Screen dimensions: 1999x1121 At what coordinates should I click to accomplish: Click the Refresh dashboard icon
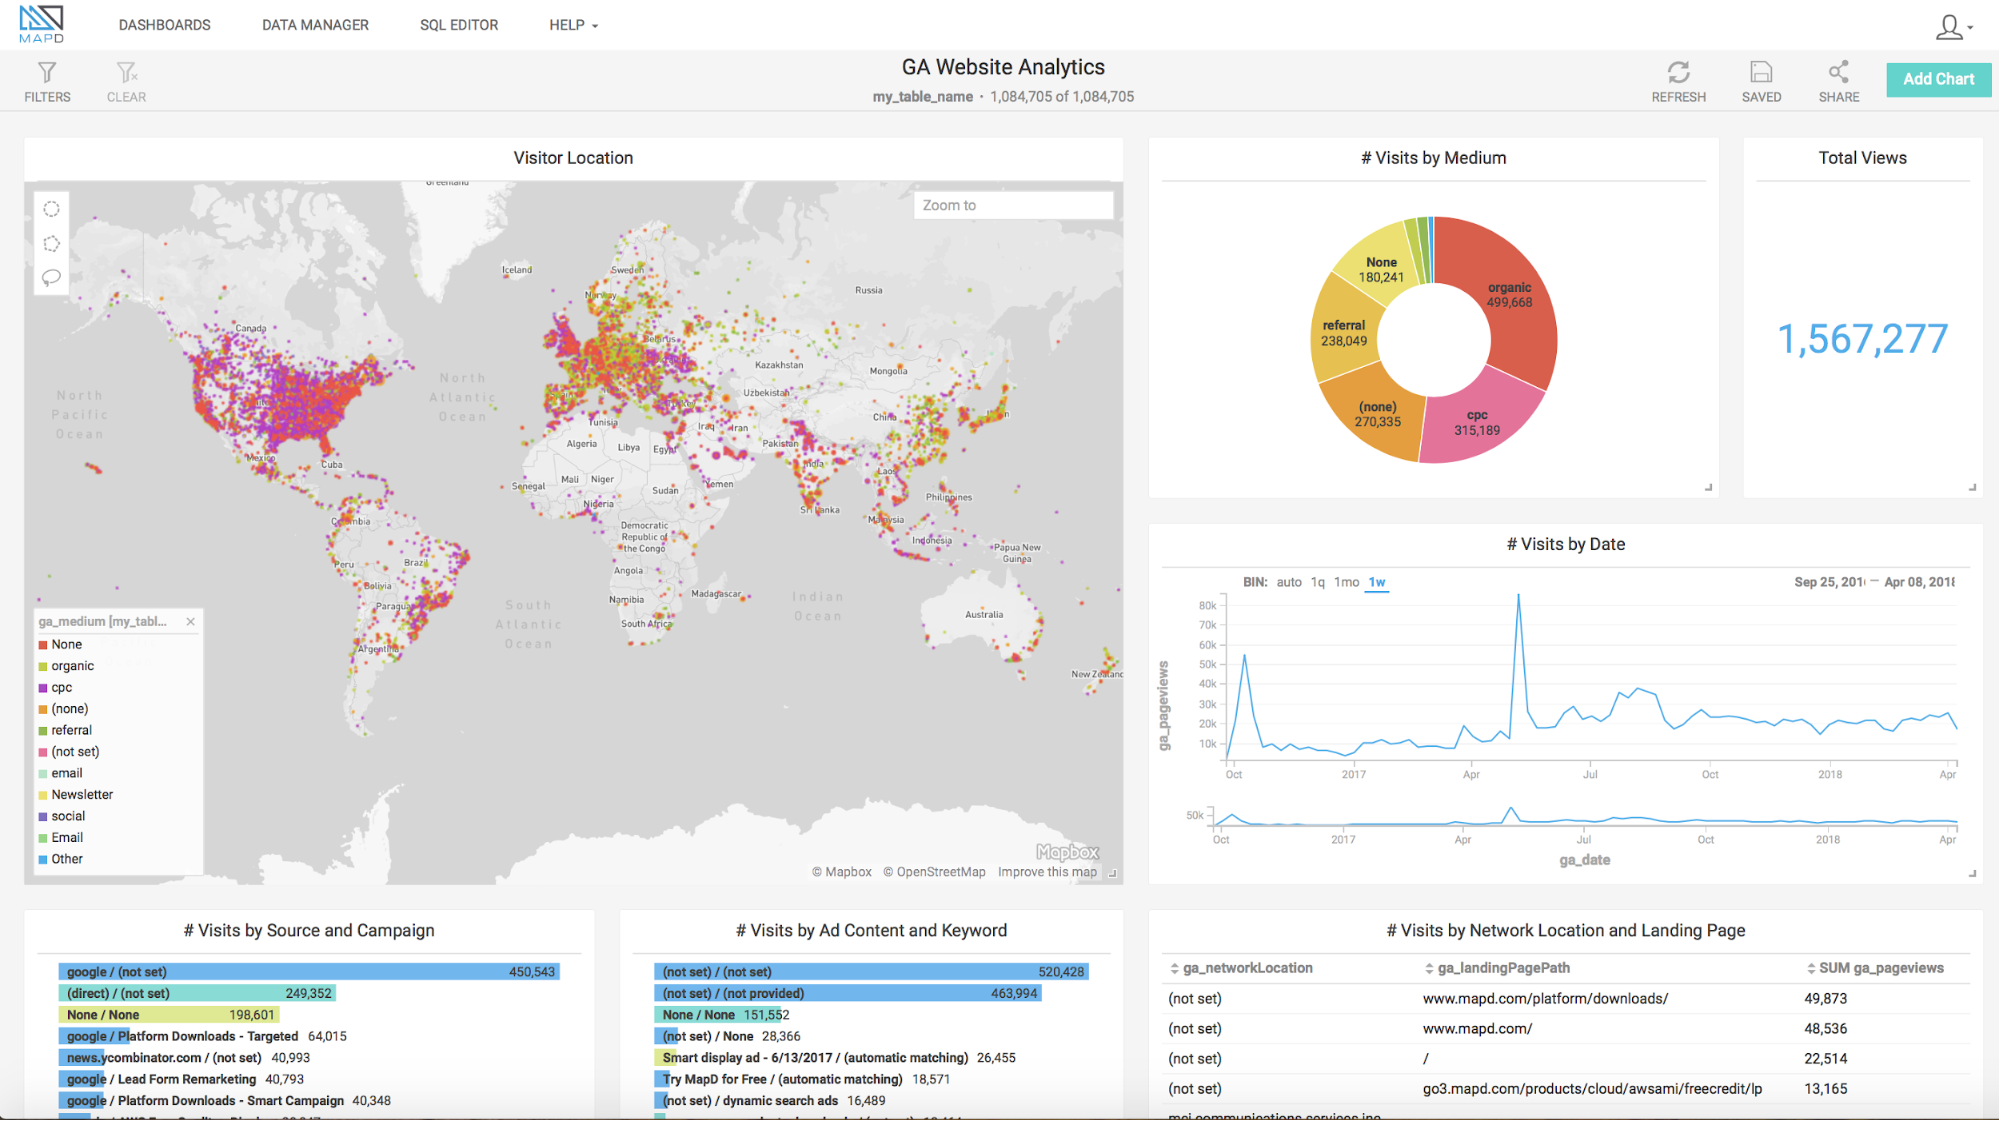(1678, 73)
